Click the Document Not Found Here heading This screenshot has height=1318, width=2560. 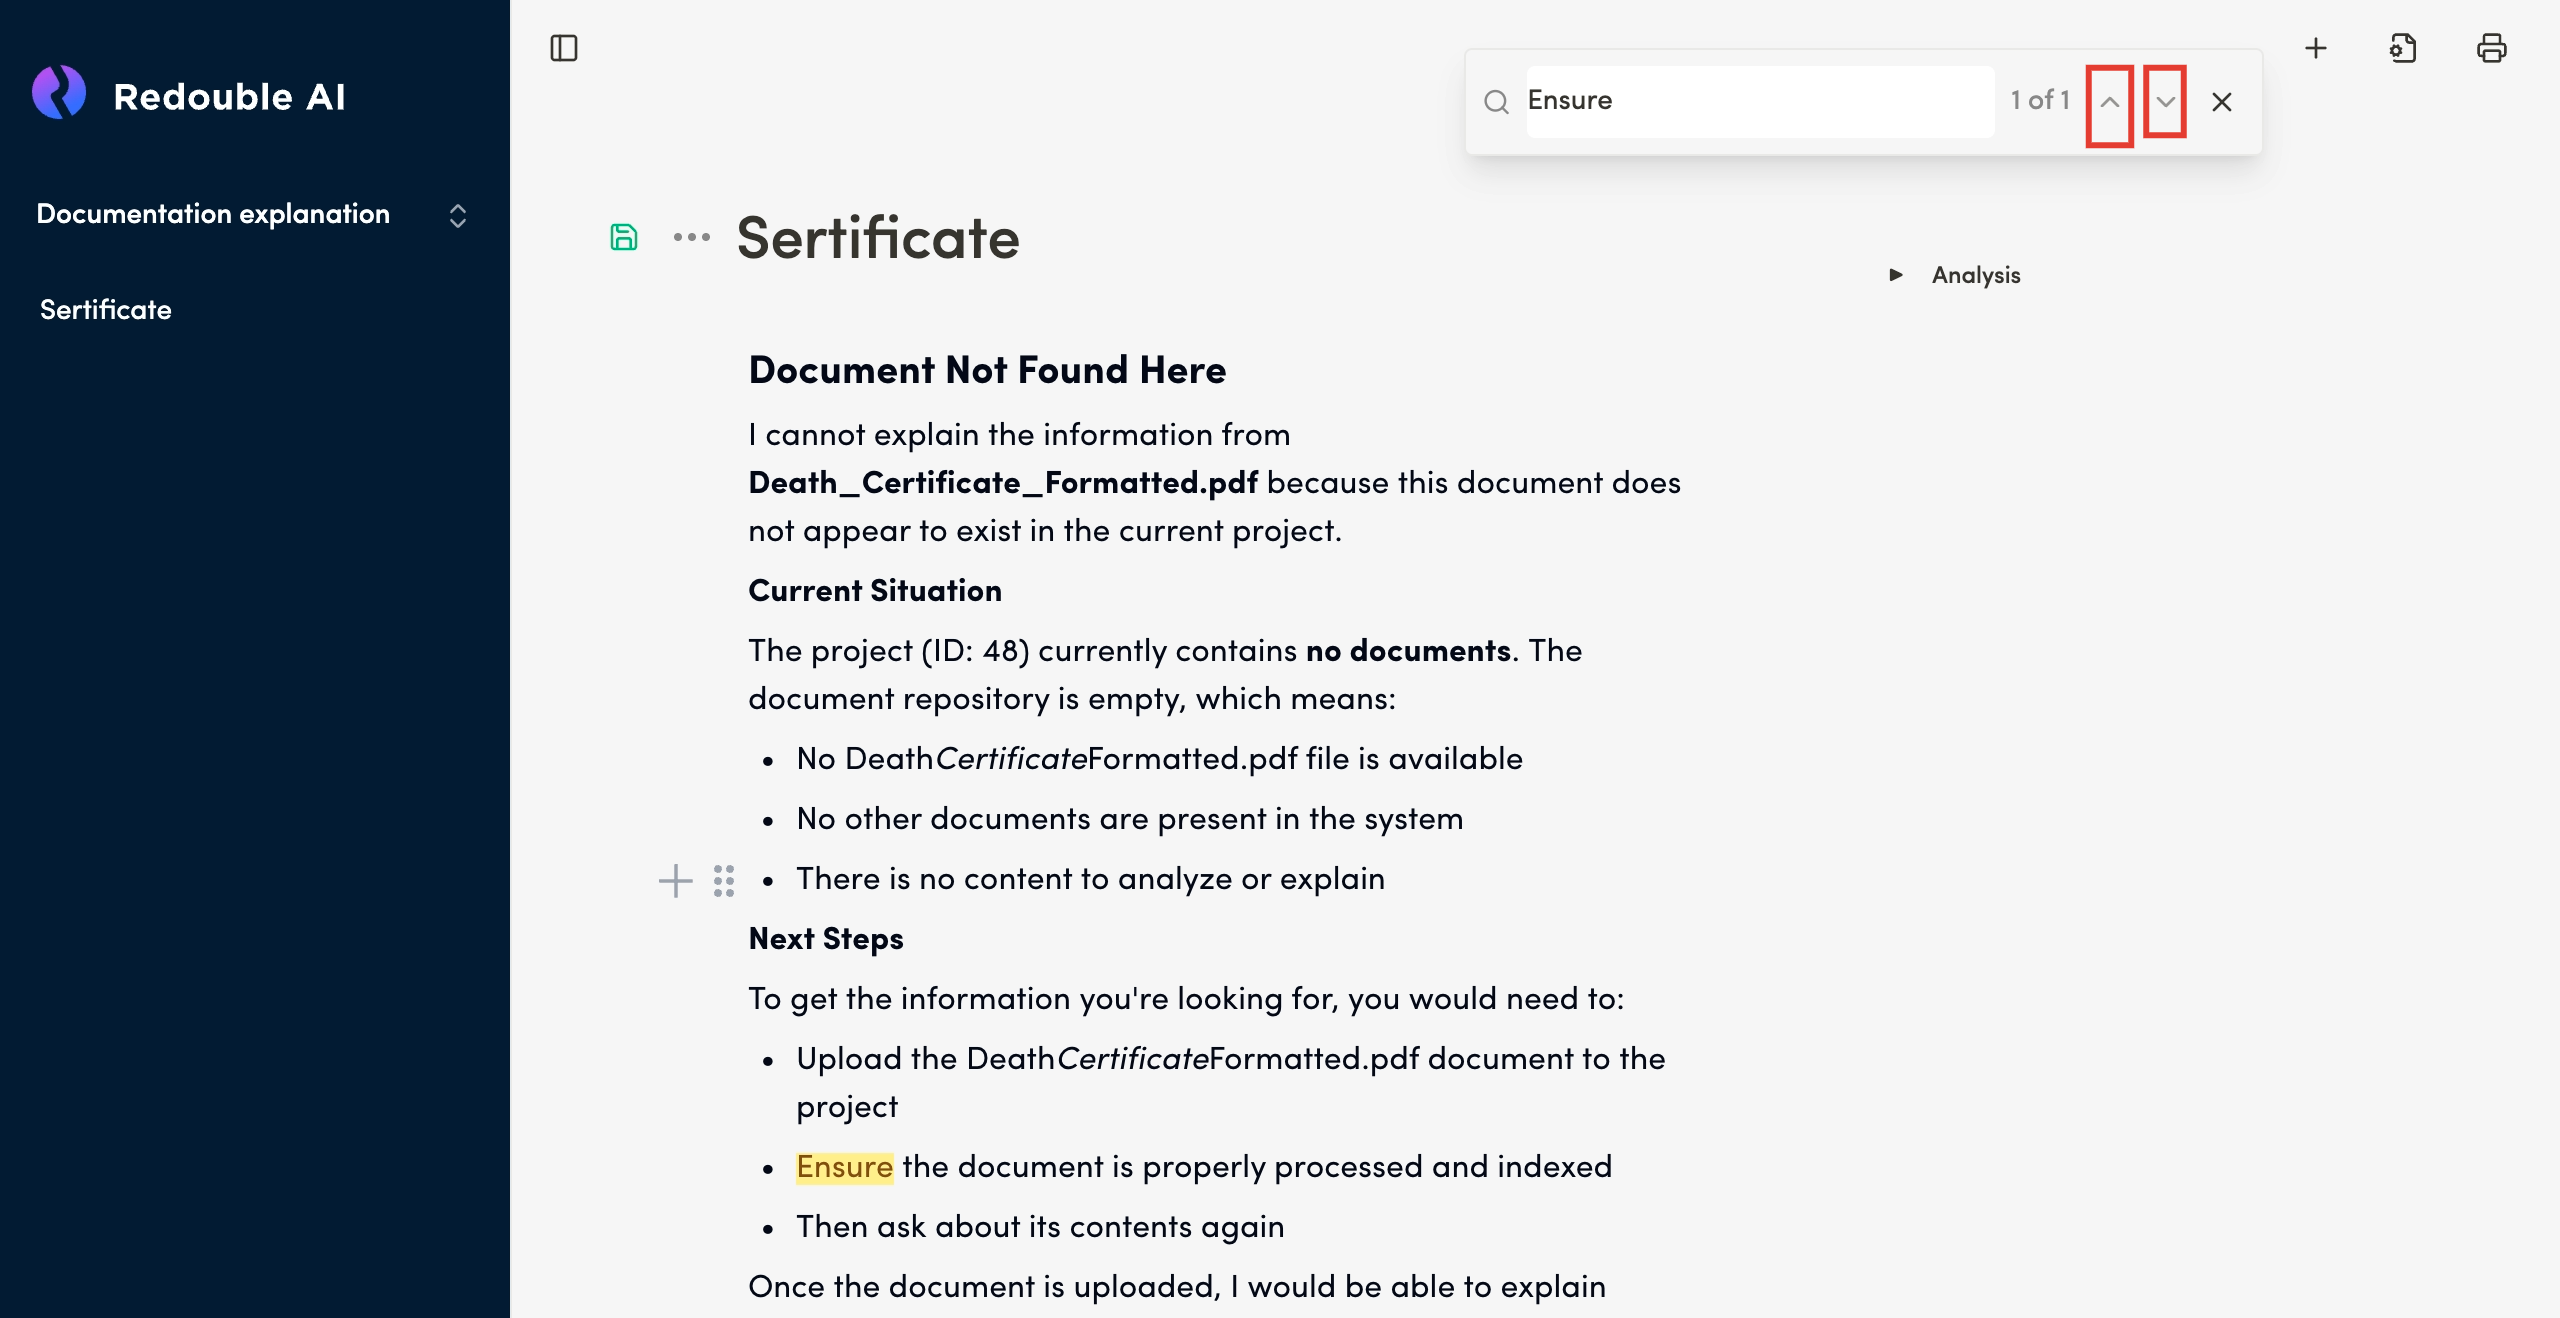tap(987, 370)
